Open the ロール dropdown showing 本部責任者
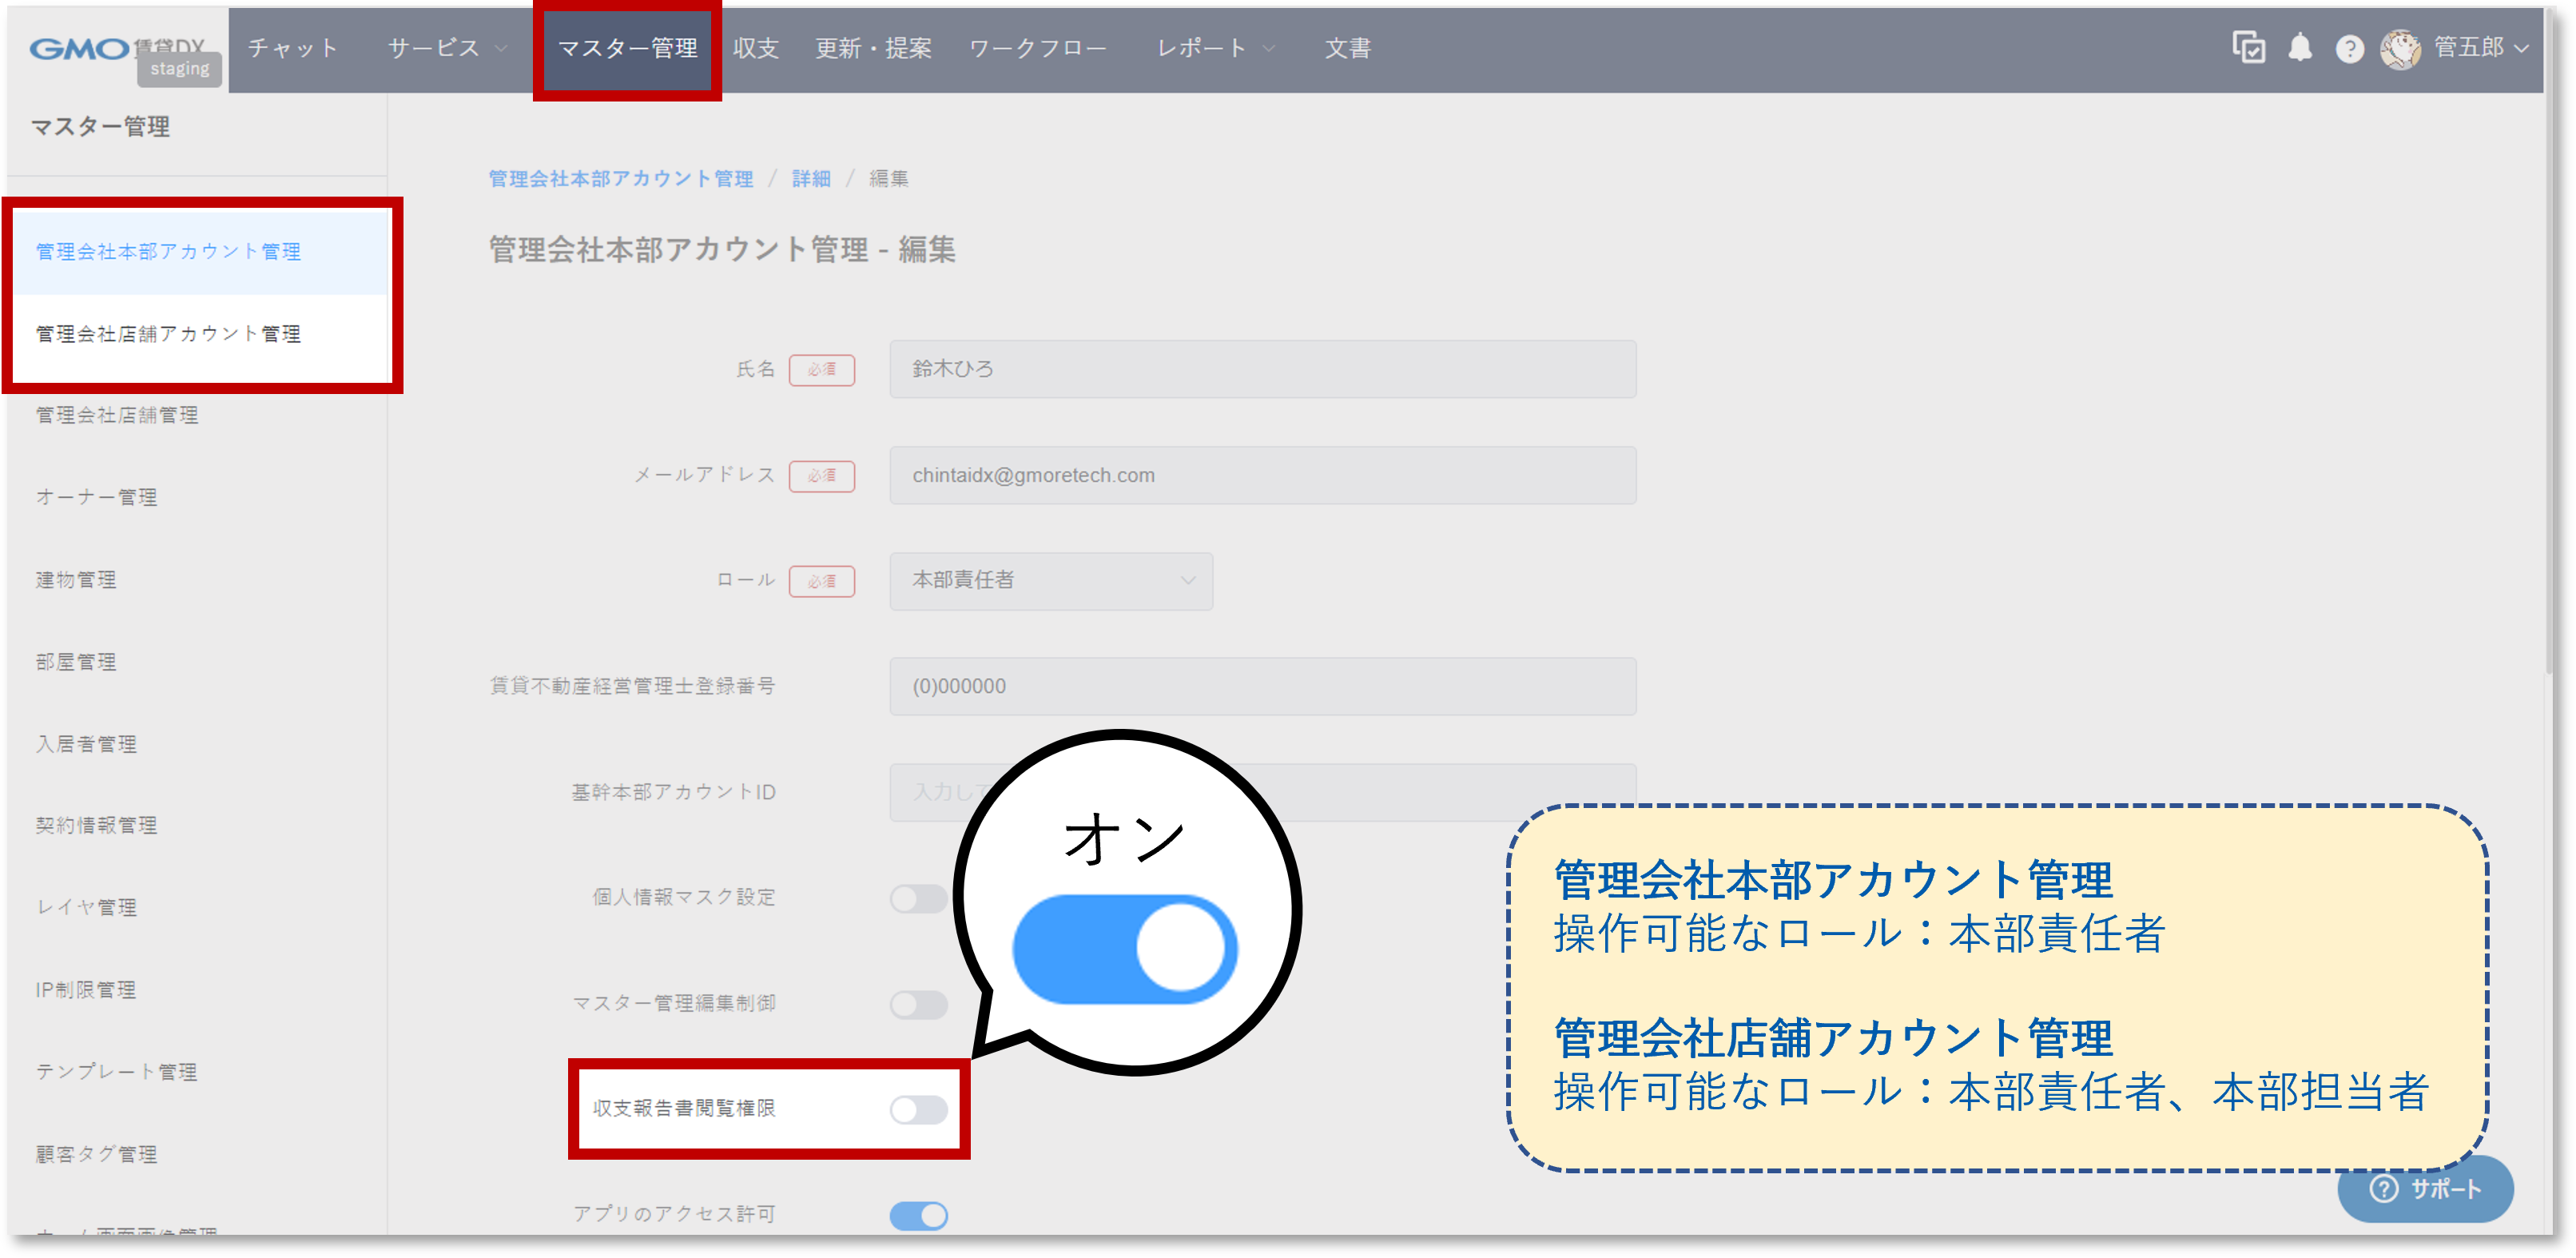 coord(1051,581)
